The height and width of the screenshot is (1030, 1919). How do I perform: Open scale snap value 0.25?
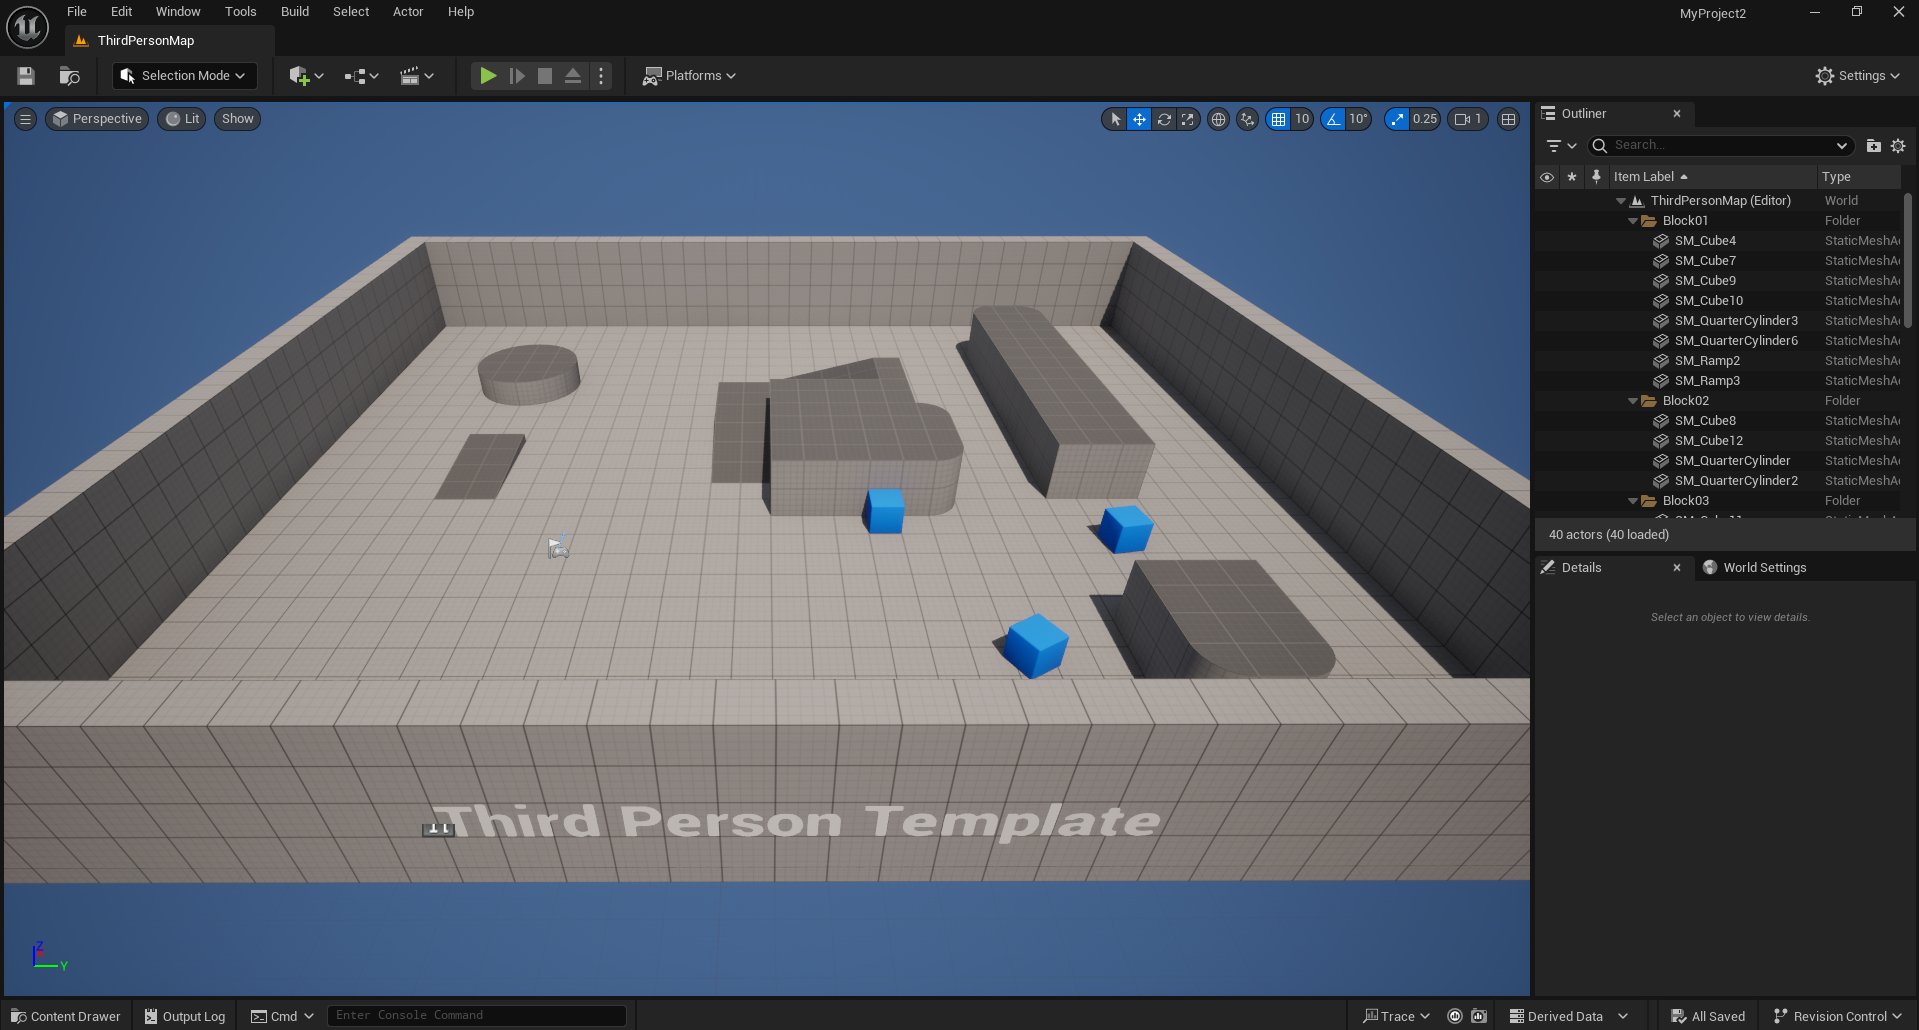[1425, 119]
